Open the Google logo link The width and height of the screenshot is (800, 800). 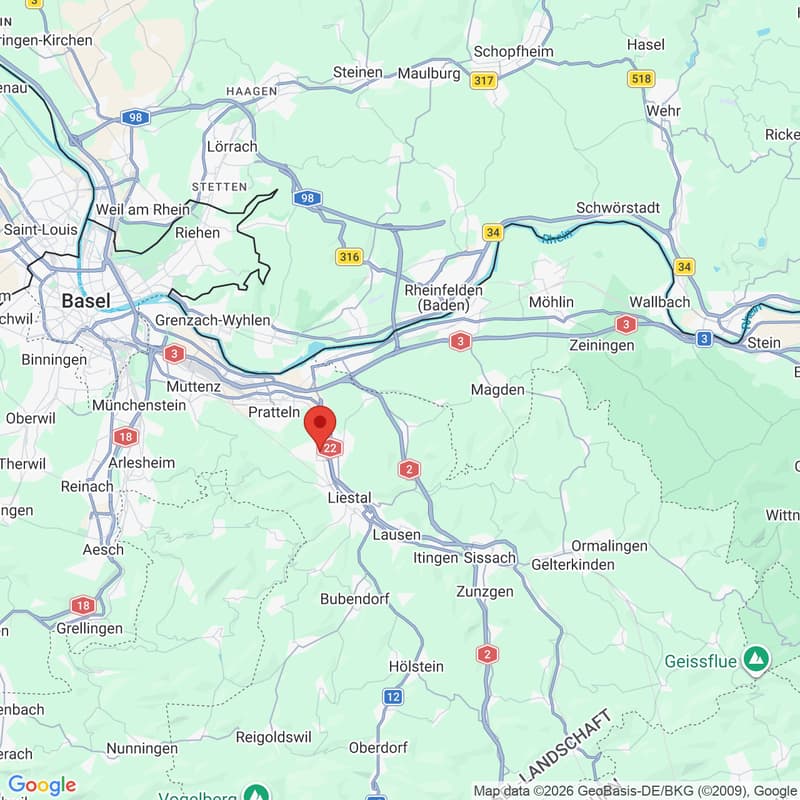42,785
